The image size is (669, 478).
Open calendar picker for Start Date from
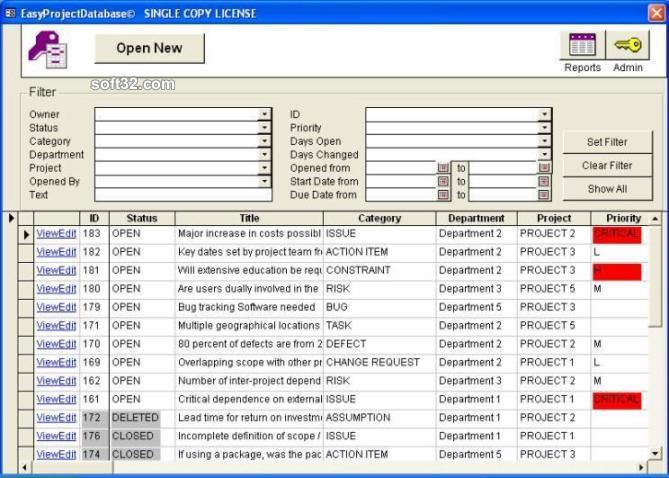(443, 181)
